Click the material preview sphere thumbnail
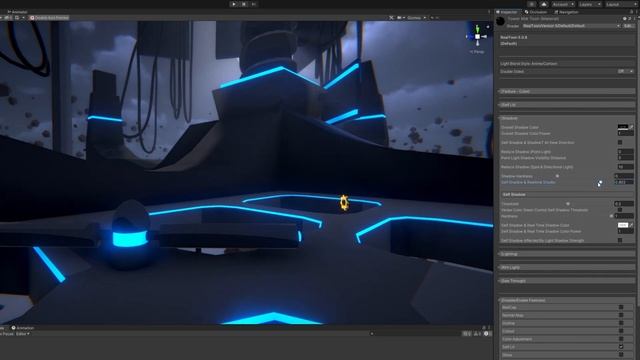The width and height of the screenshot is (640, 360). click(x=501, y=22)
